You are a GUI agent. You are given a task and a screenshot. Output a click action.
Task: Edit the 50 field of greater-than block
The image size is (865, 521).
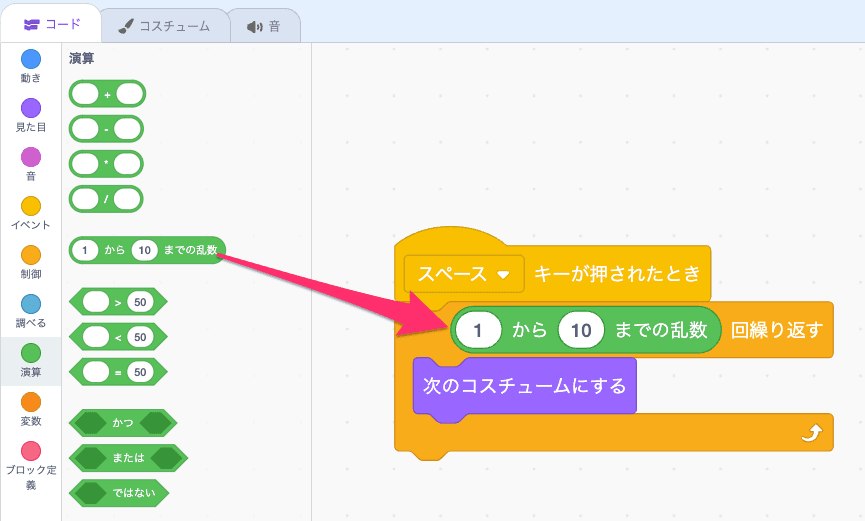pos(140,302)
